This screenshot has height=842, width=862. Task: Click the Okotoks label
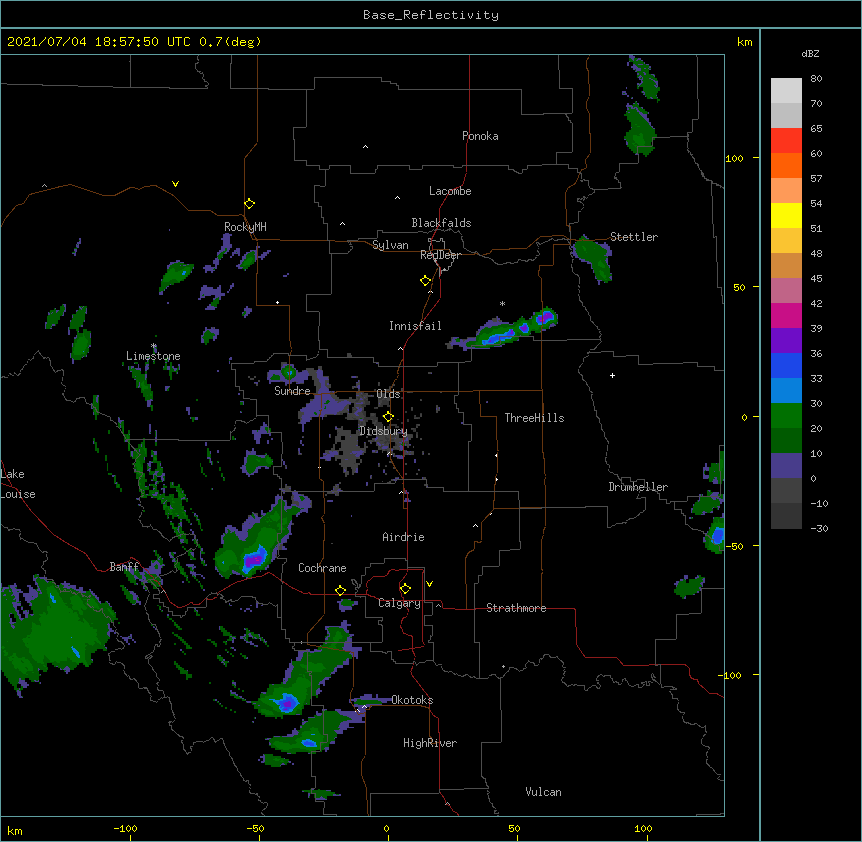coord(412,700)
